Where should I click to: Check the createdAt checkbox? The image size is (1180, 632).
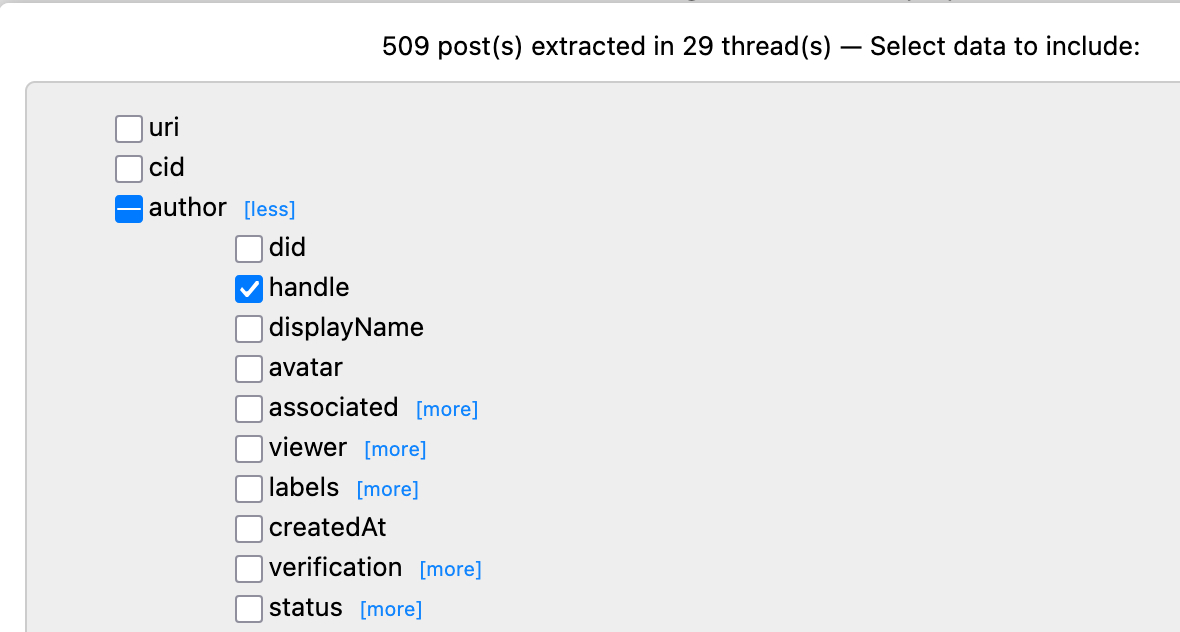pyautogui.click(x=249, y=529)
